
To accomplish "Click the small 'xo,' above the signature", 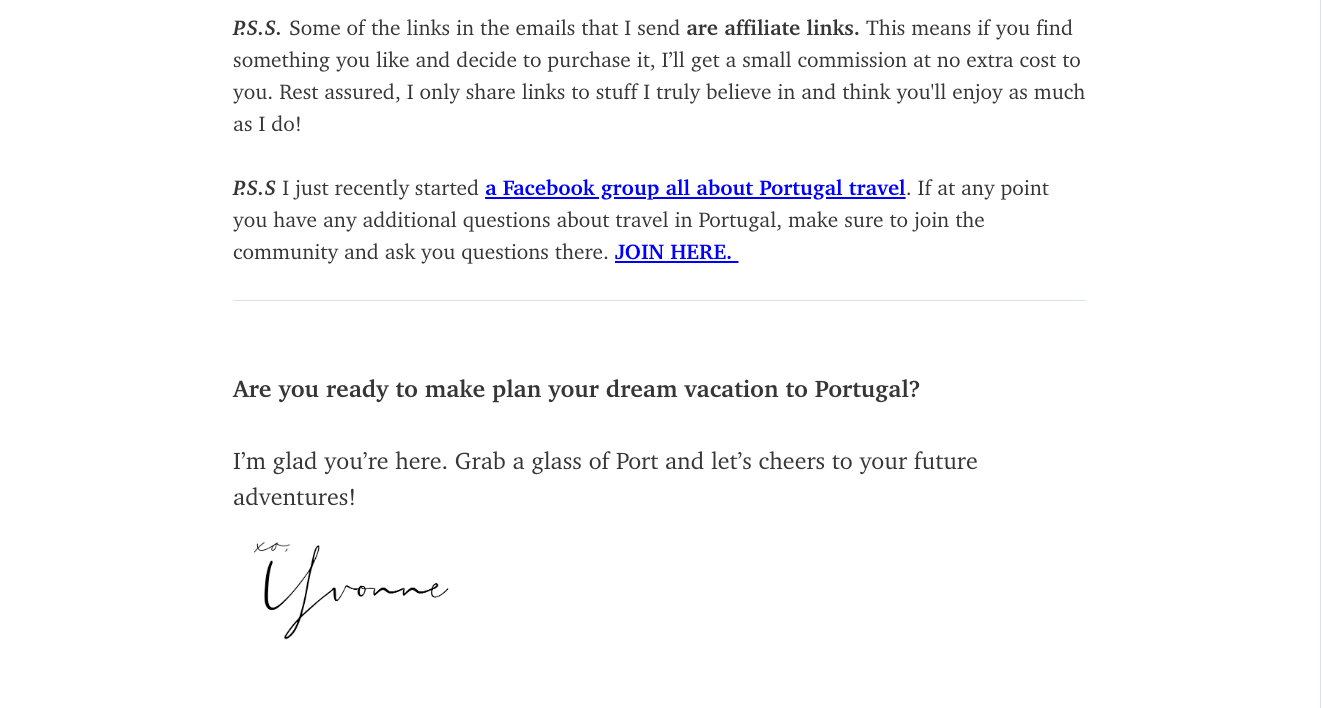I will click(269, 547).
